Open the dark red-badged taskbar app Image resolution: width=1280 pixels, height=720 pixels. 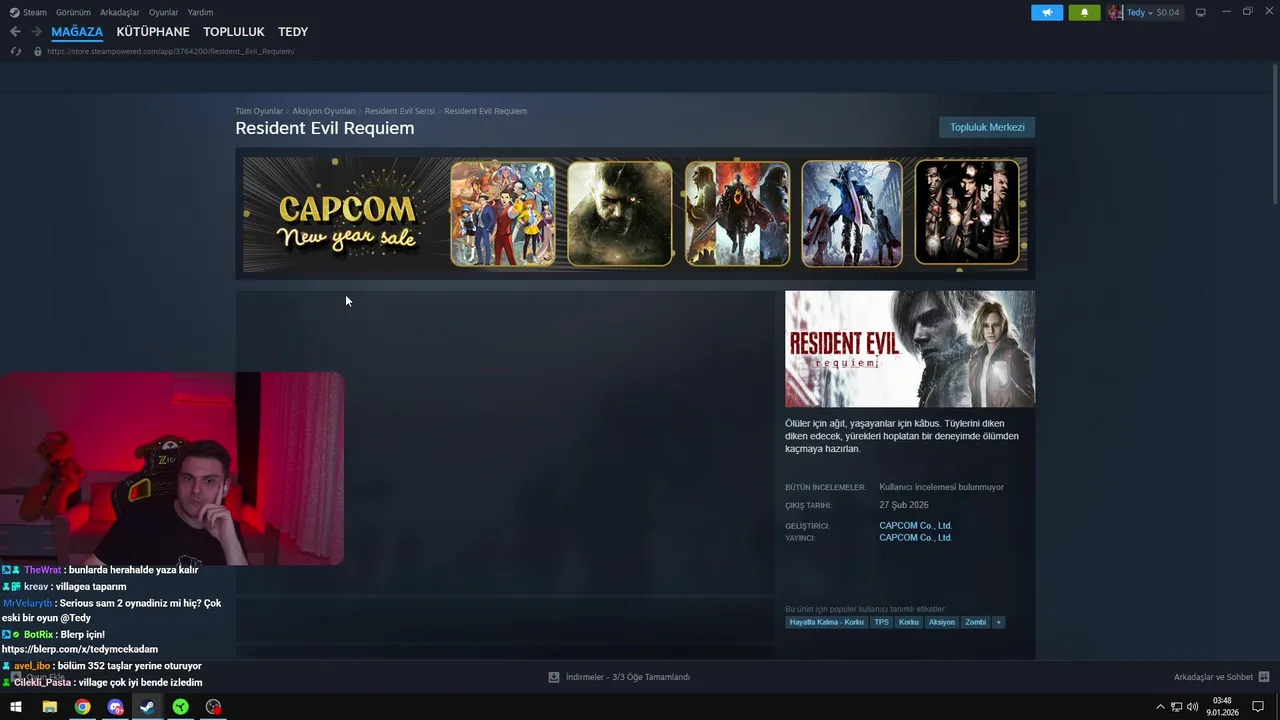pyautogui.click(x=213, y=707)
